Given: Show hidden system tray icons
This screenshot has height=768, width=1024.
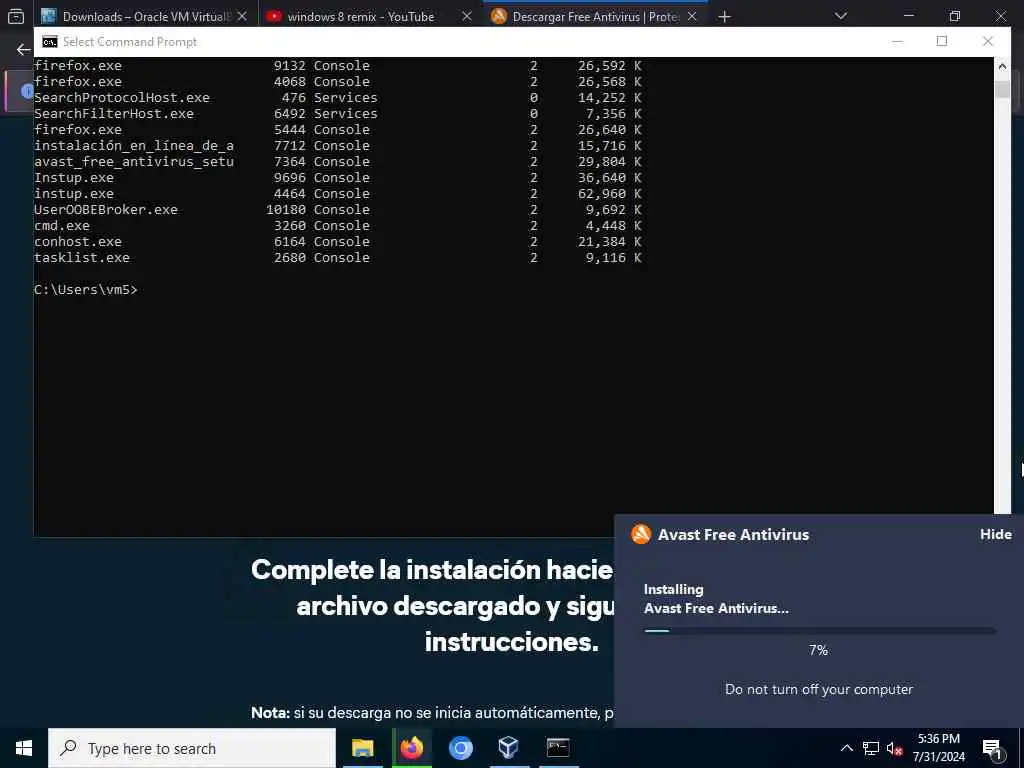Looking at the screenshot, I should coord(846,748).
